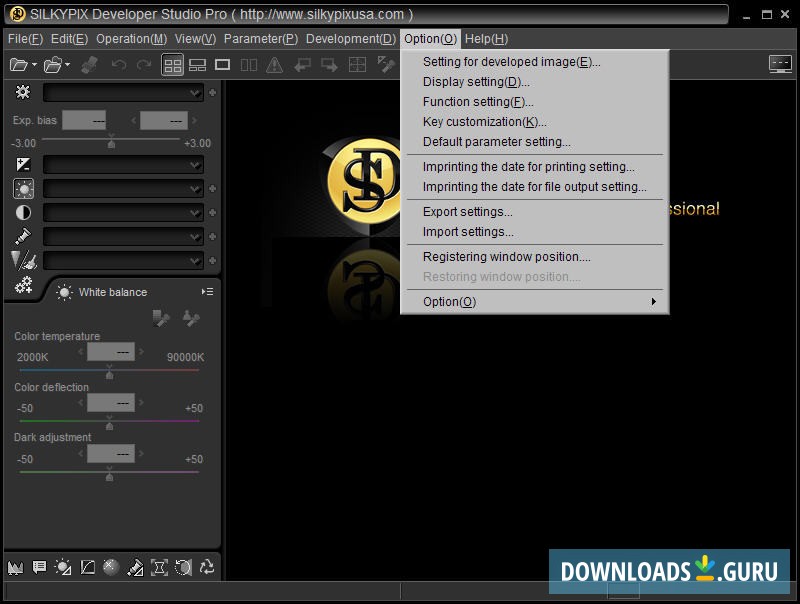Screen dimensions: 800x604
Task: Open the sharpness preset dropdown
Action: pos(123,261)
